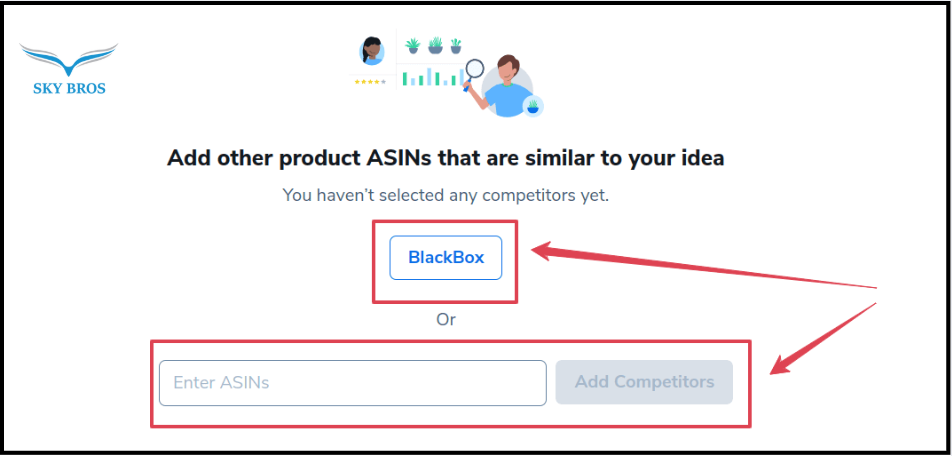This screenshot has height=456, width=952.
Task: Click the five-star rating under the avatar
Action: (x=369, y=81)
